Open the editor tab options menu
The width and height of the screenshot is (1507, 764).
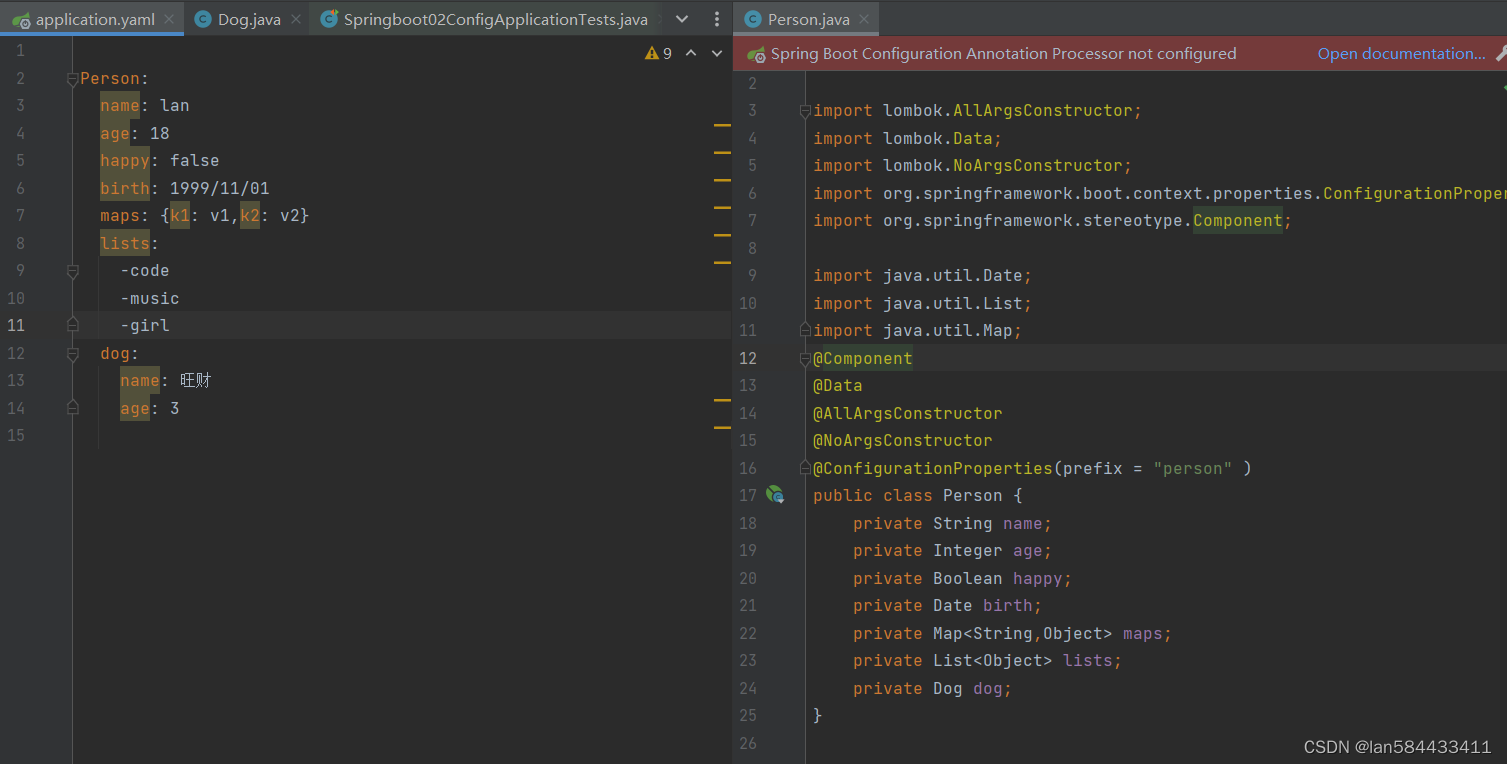[x=716, y=19]
